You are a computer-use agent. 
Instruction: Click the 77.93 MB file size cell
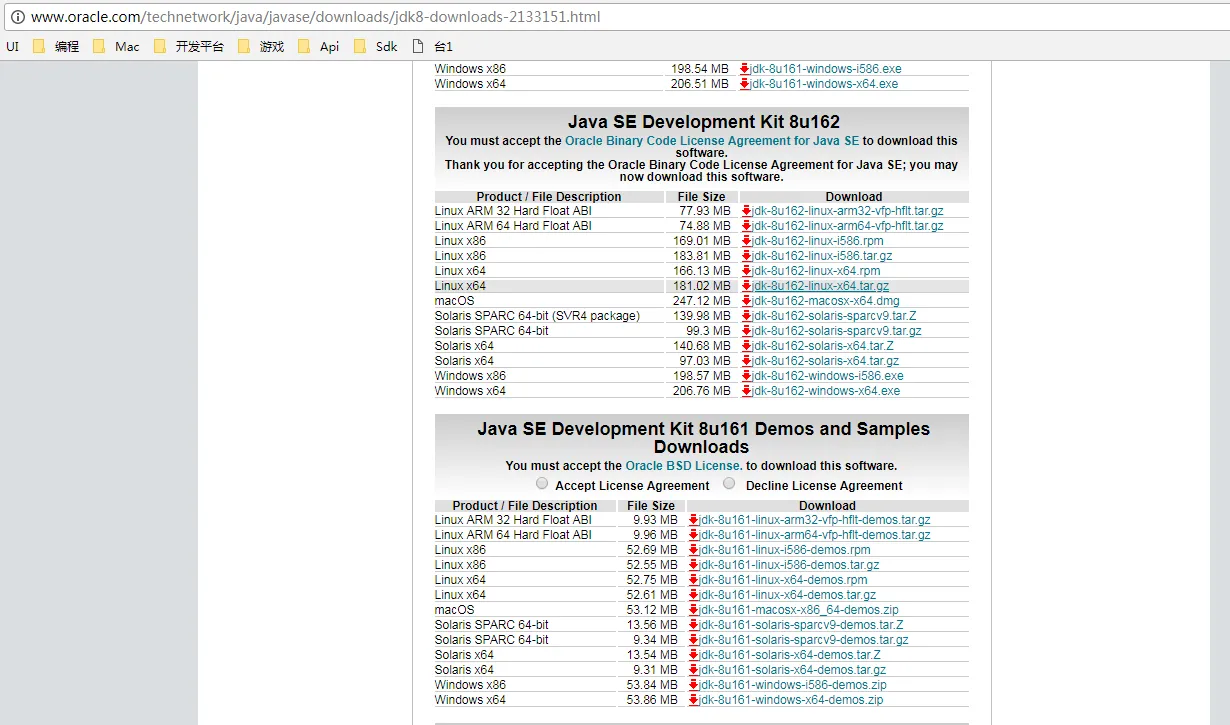click(x=702, y=211)
